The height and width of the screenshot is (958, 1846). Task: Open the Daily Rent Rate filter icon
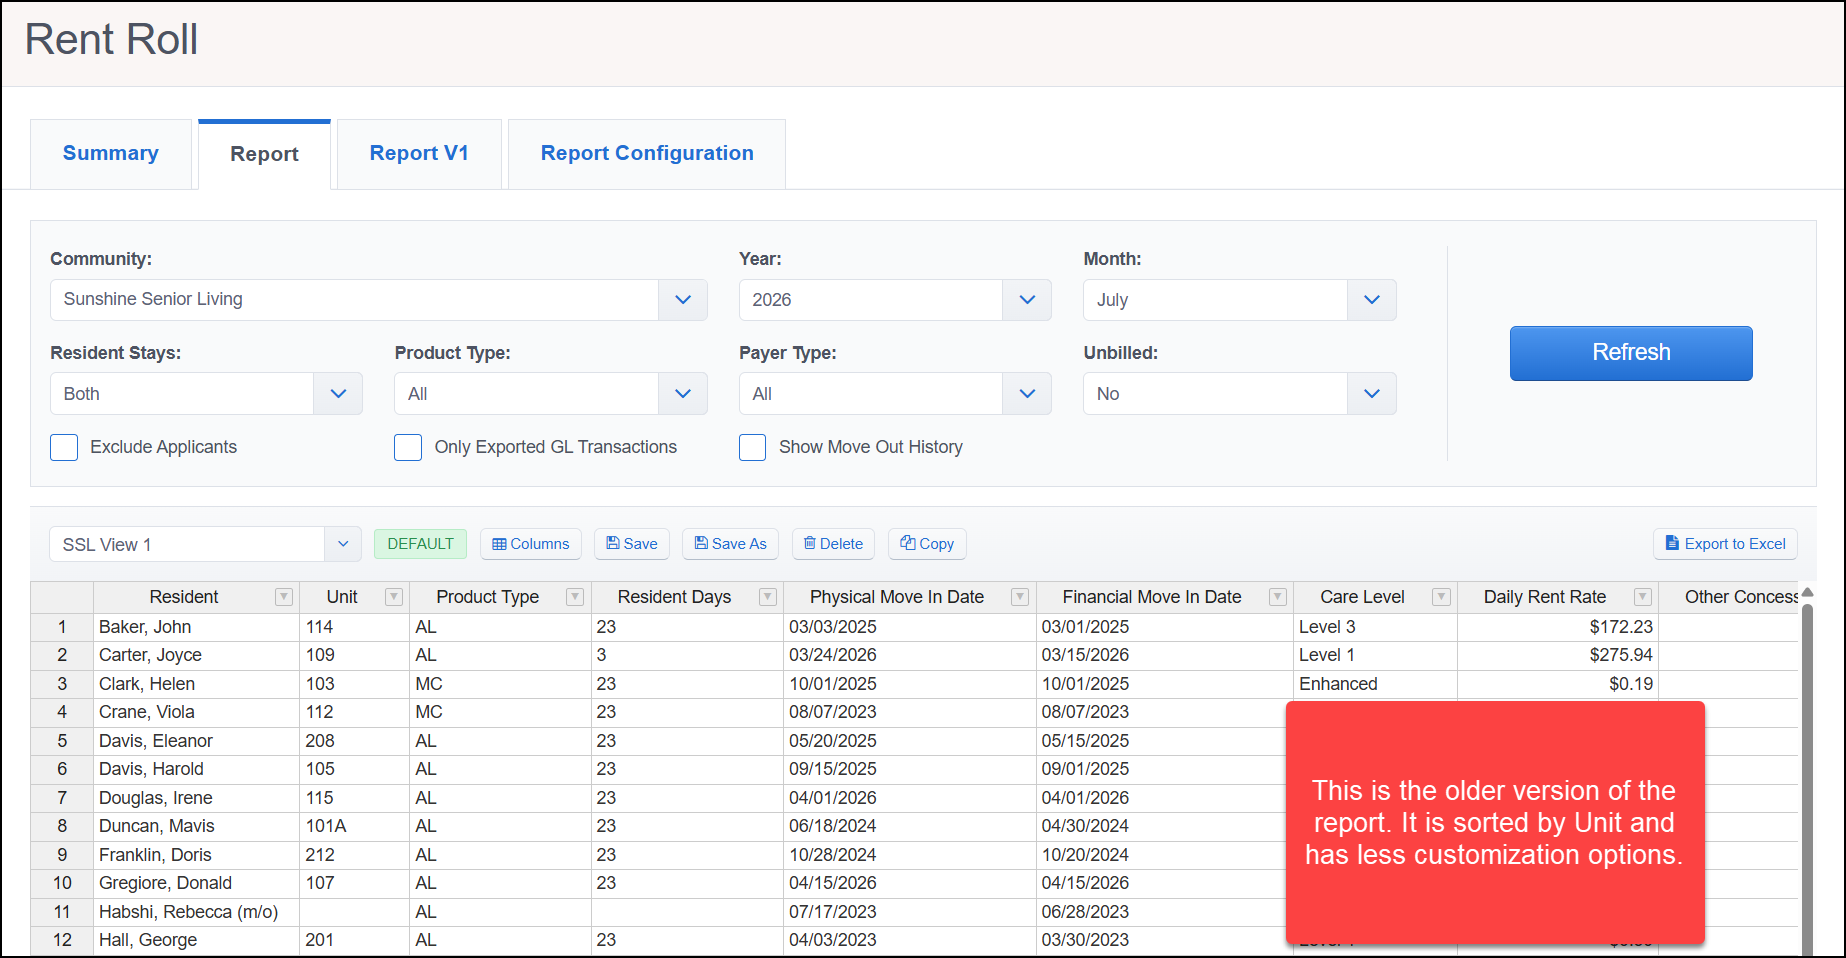tap(1643, 597)
